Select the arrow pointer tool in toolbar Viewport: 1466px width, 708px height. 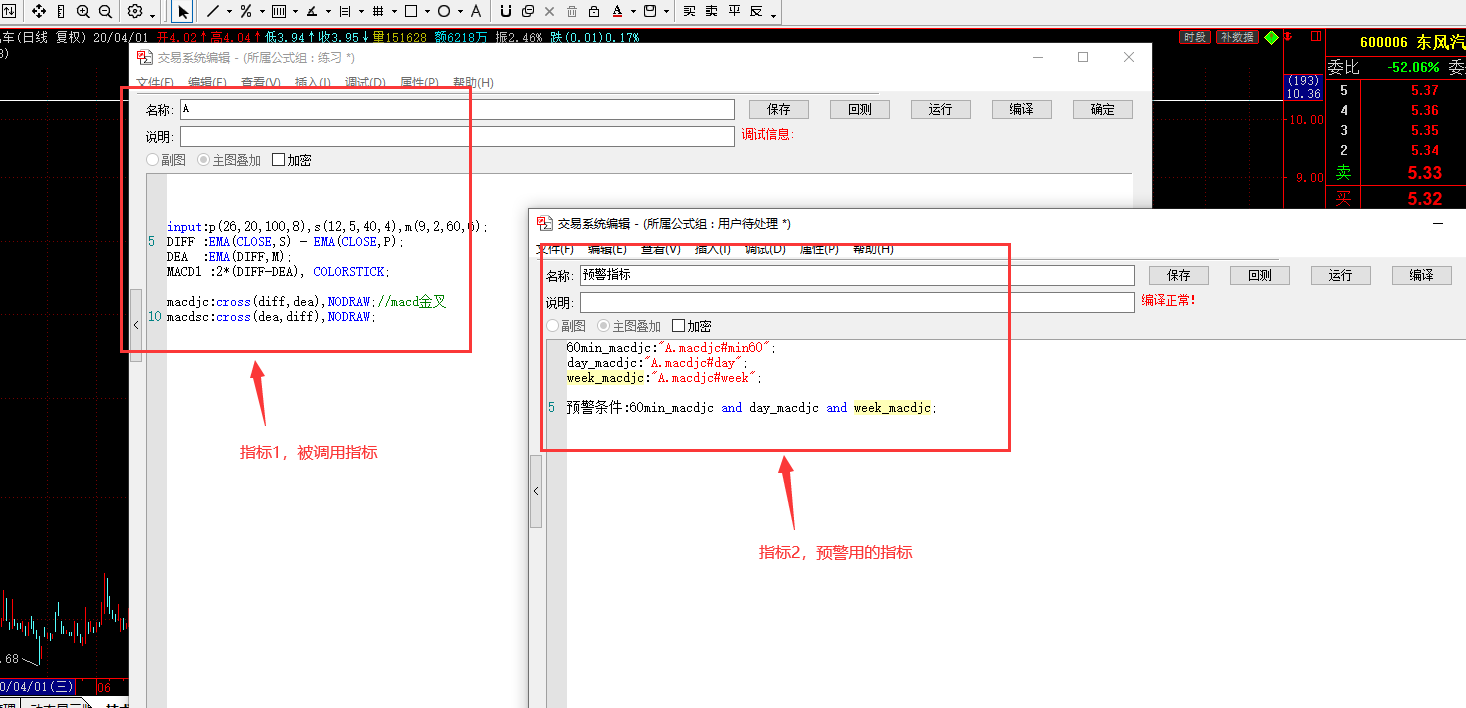click(183, 12)
